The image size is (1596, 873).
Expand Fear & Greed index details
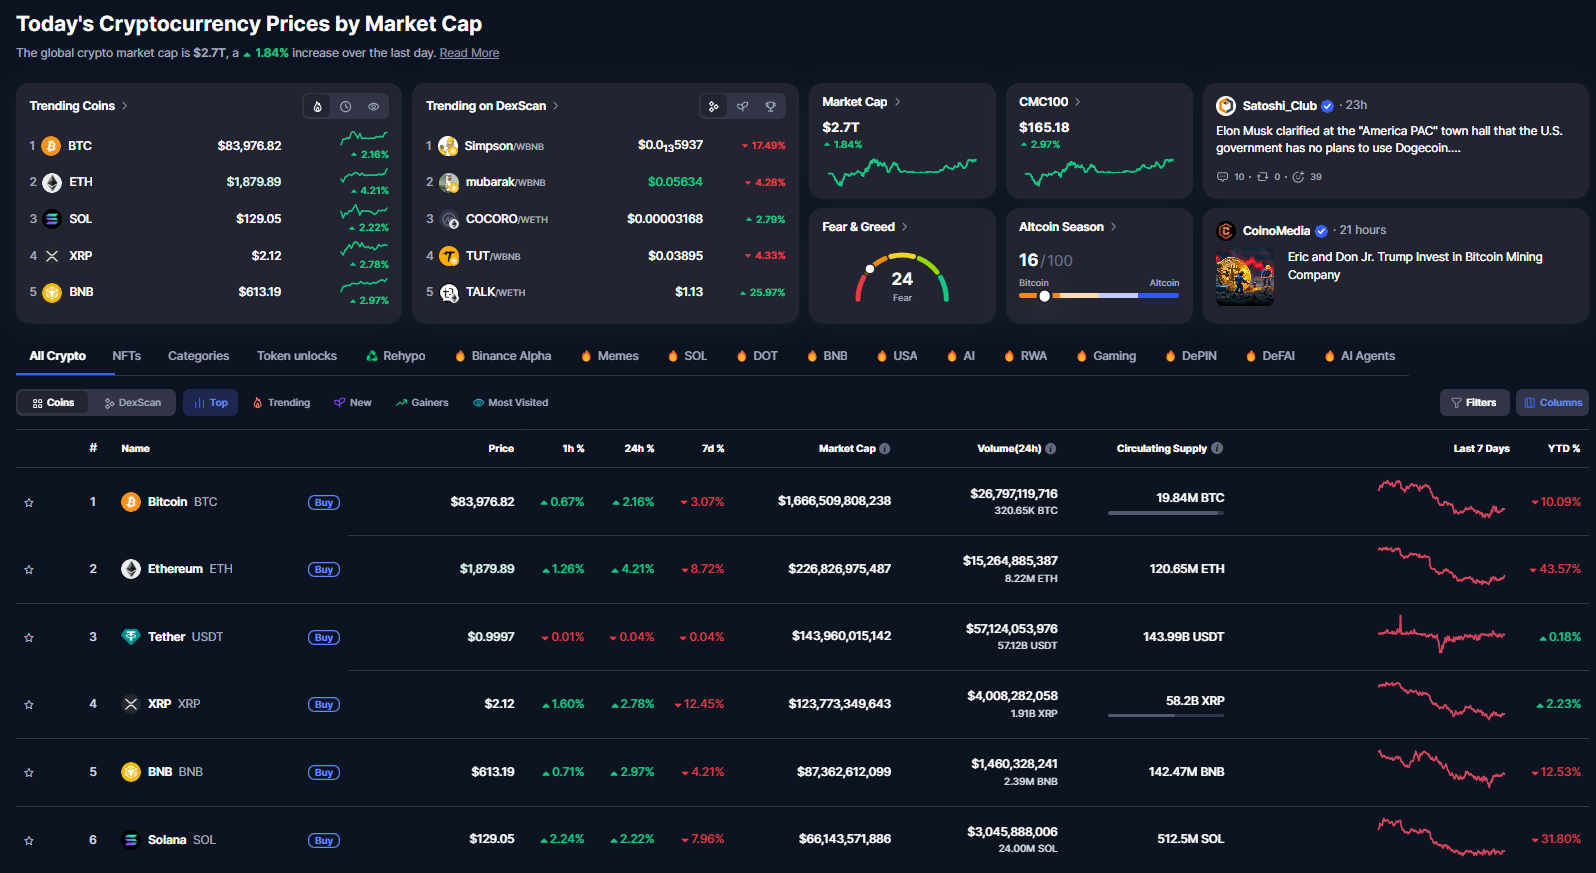click(x=905, y=227)
